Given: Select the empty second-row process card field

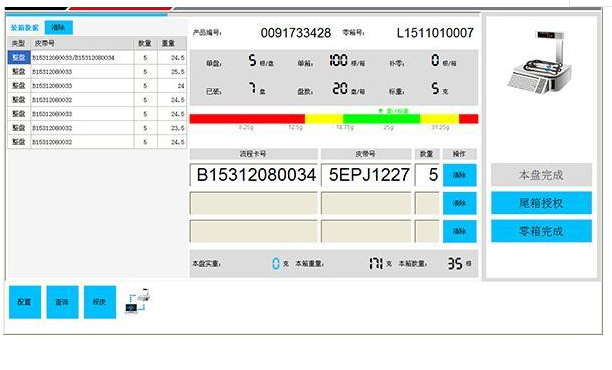Looking at the screenshot, I should [x=254, y=203].
